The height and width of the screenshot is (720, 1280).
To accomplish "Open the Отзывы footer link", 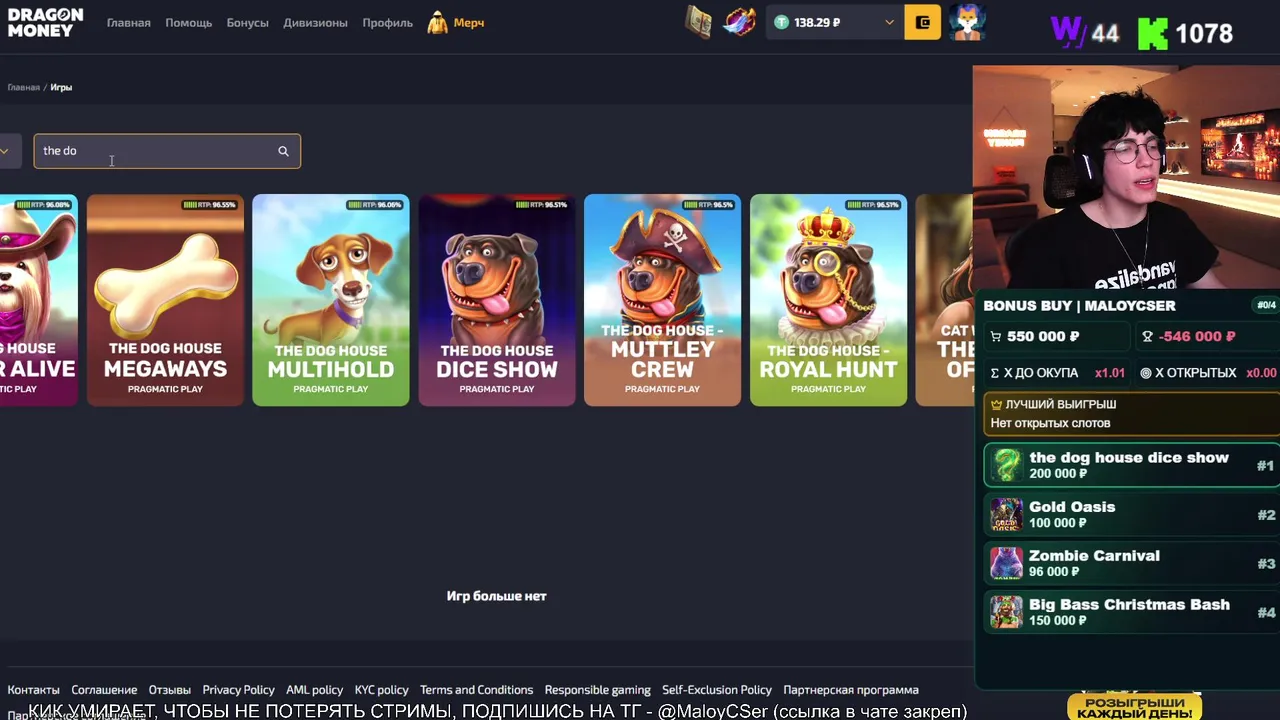I will click(170, 690).
